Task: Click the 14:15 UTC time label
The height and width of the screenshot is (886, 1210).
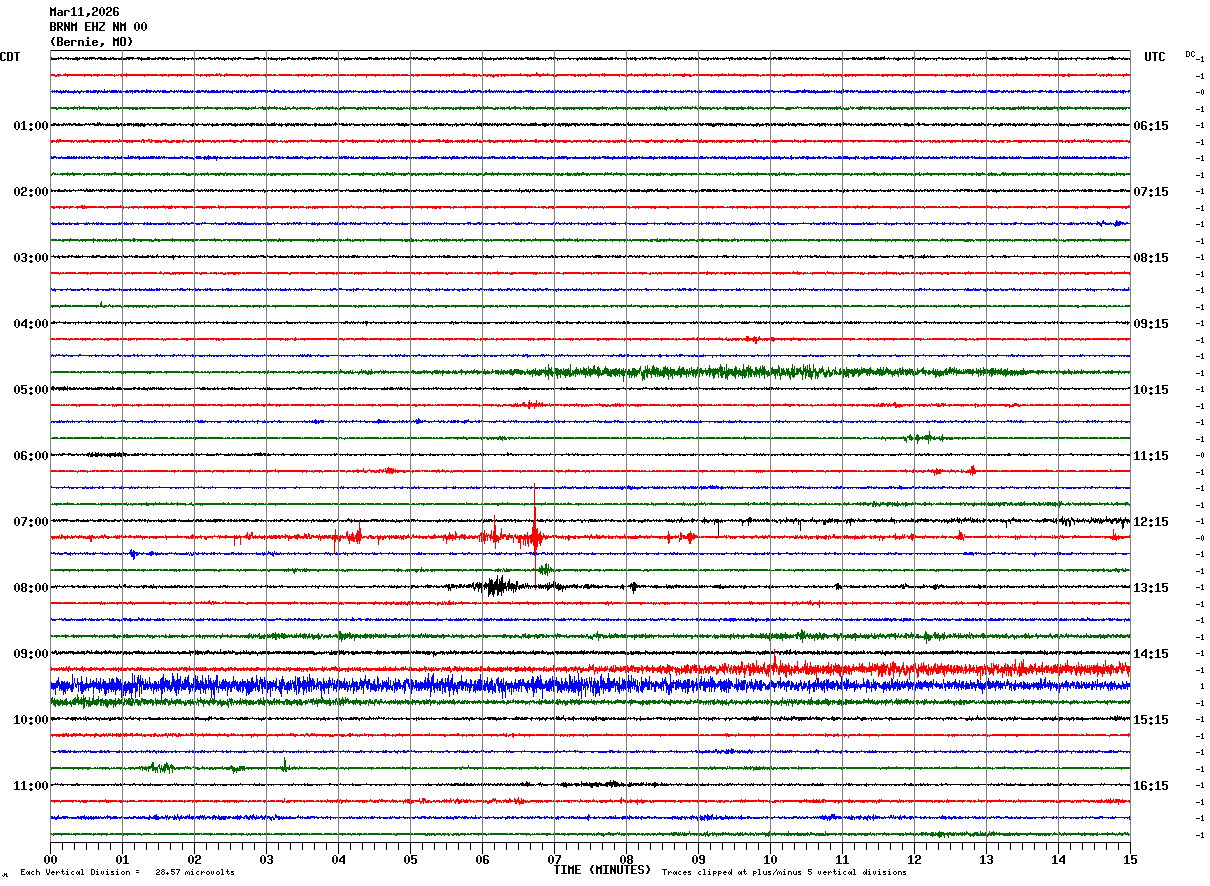Action: pyautogui.click(x=1151, y=654)
